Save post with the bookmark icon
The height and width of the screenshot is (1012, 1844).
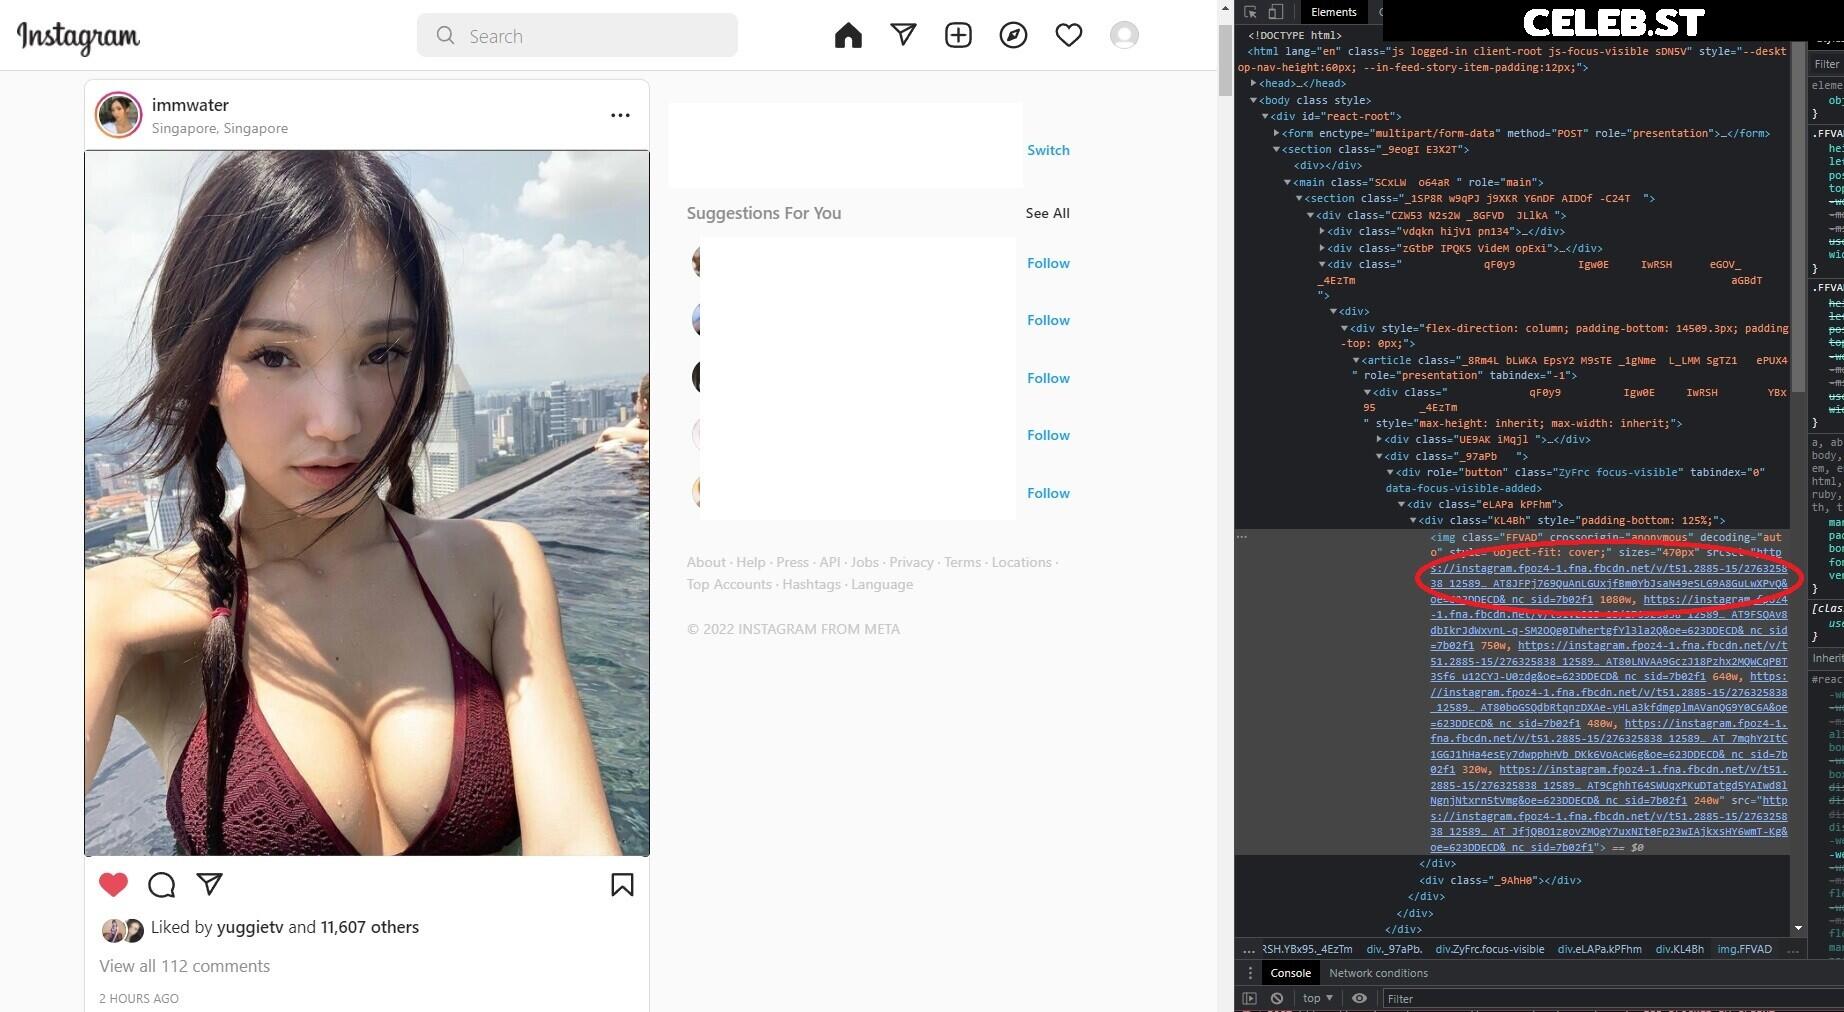point(622,885)
